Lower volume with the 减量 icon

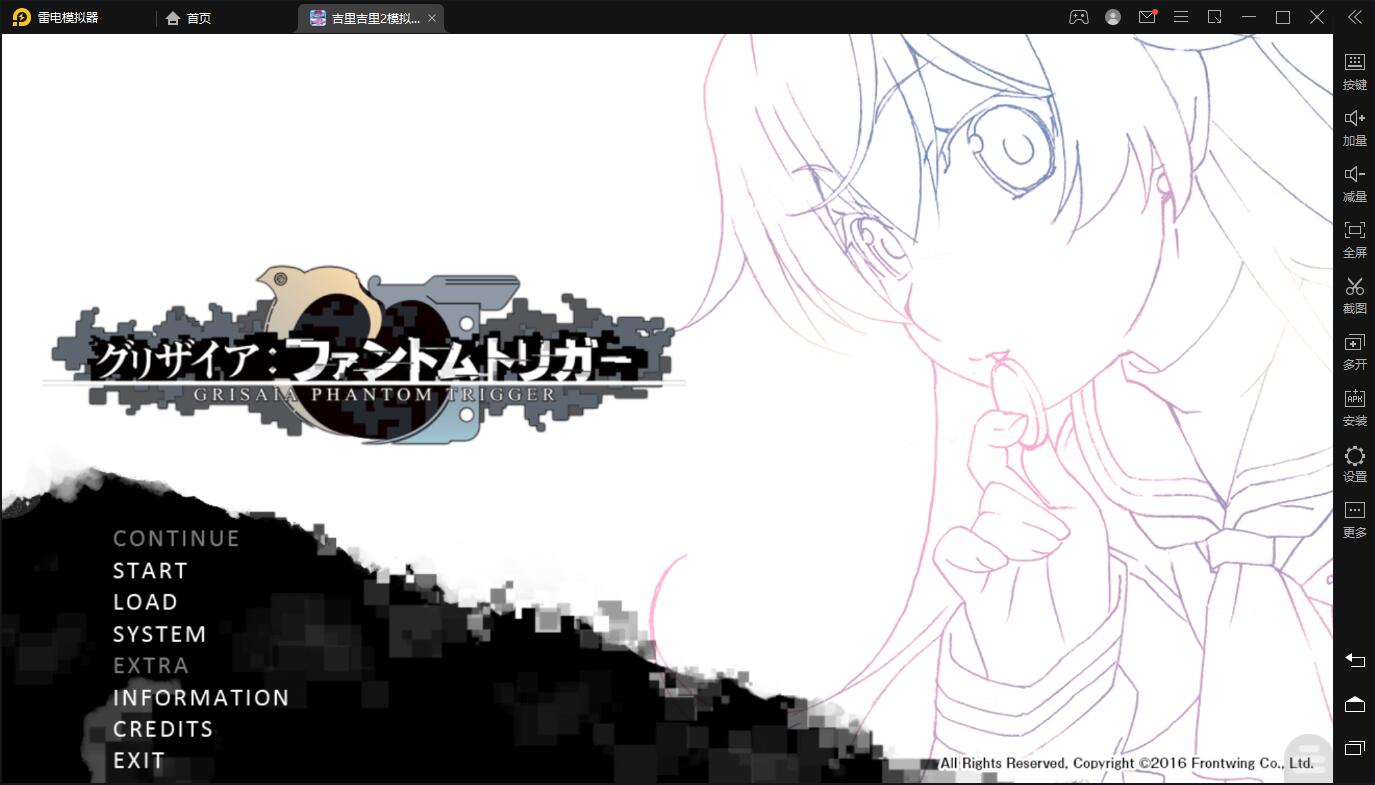tap(1354, 182)
